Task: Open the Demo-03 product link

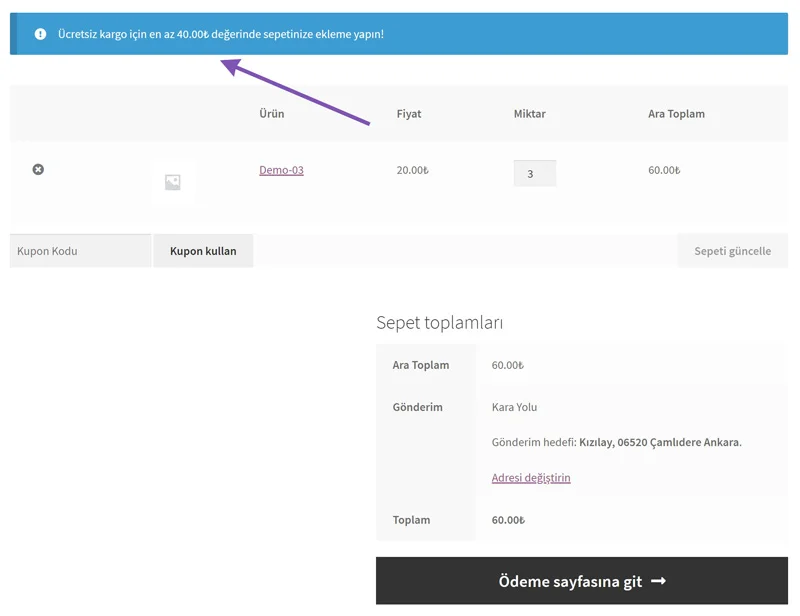Action: click(281, 170)
